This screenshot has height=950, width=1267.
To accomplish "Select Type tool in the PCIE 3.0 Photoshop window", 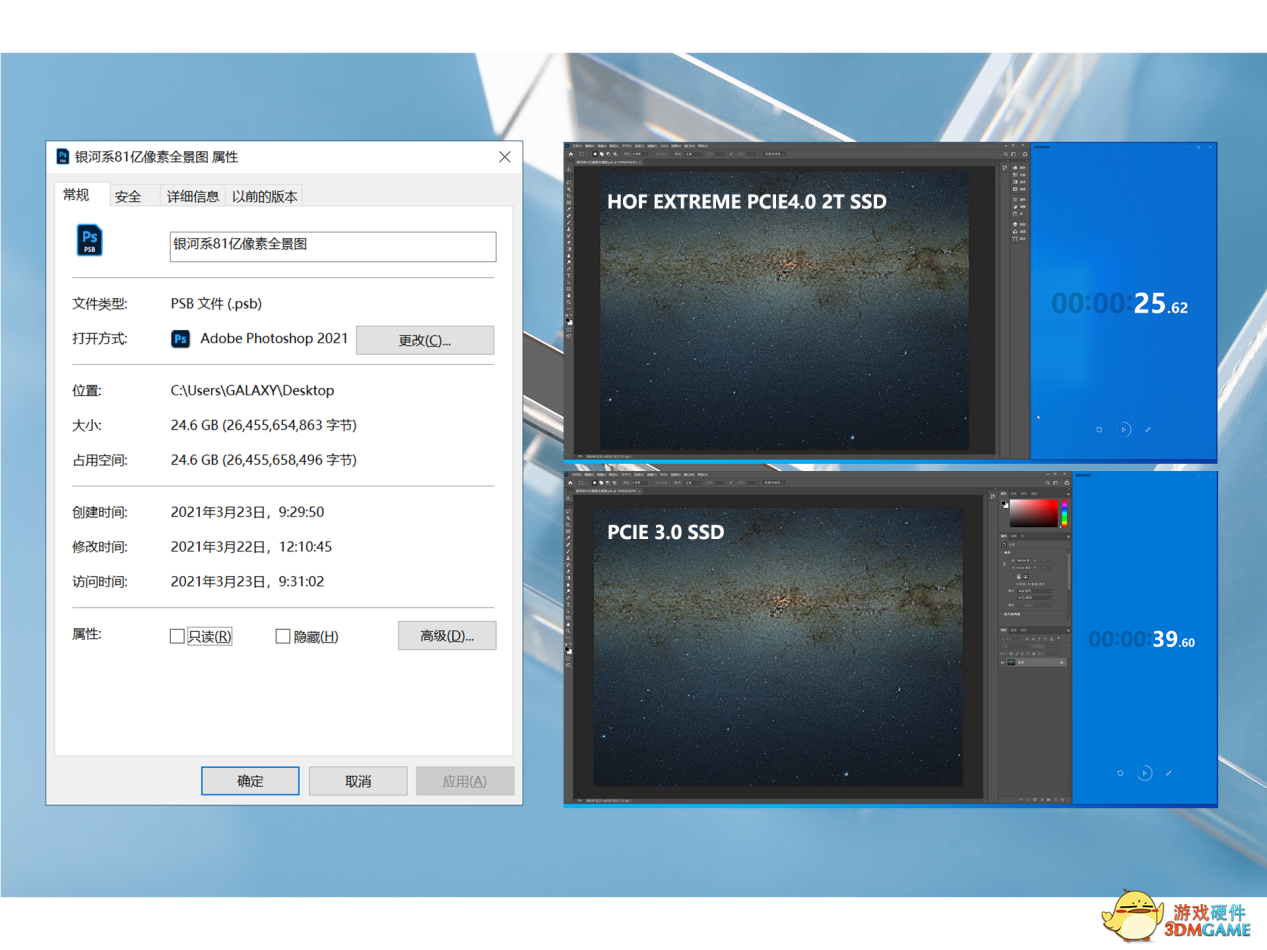I will pyautogui.click(x=569, y=606).
